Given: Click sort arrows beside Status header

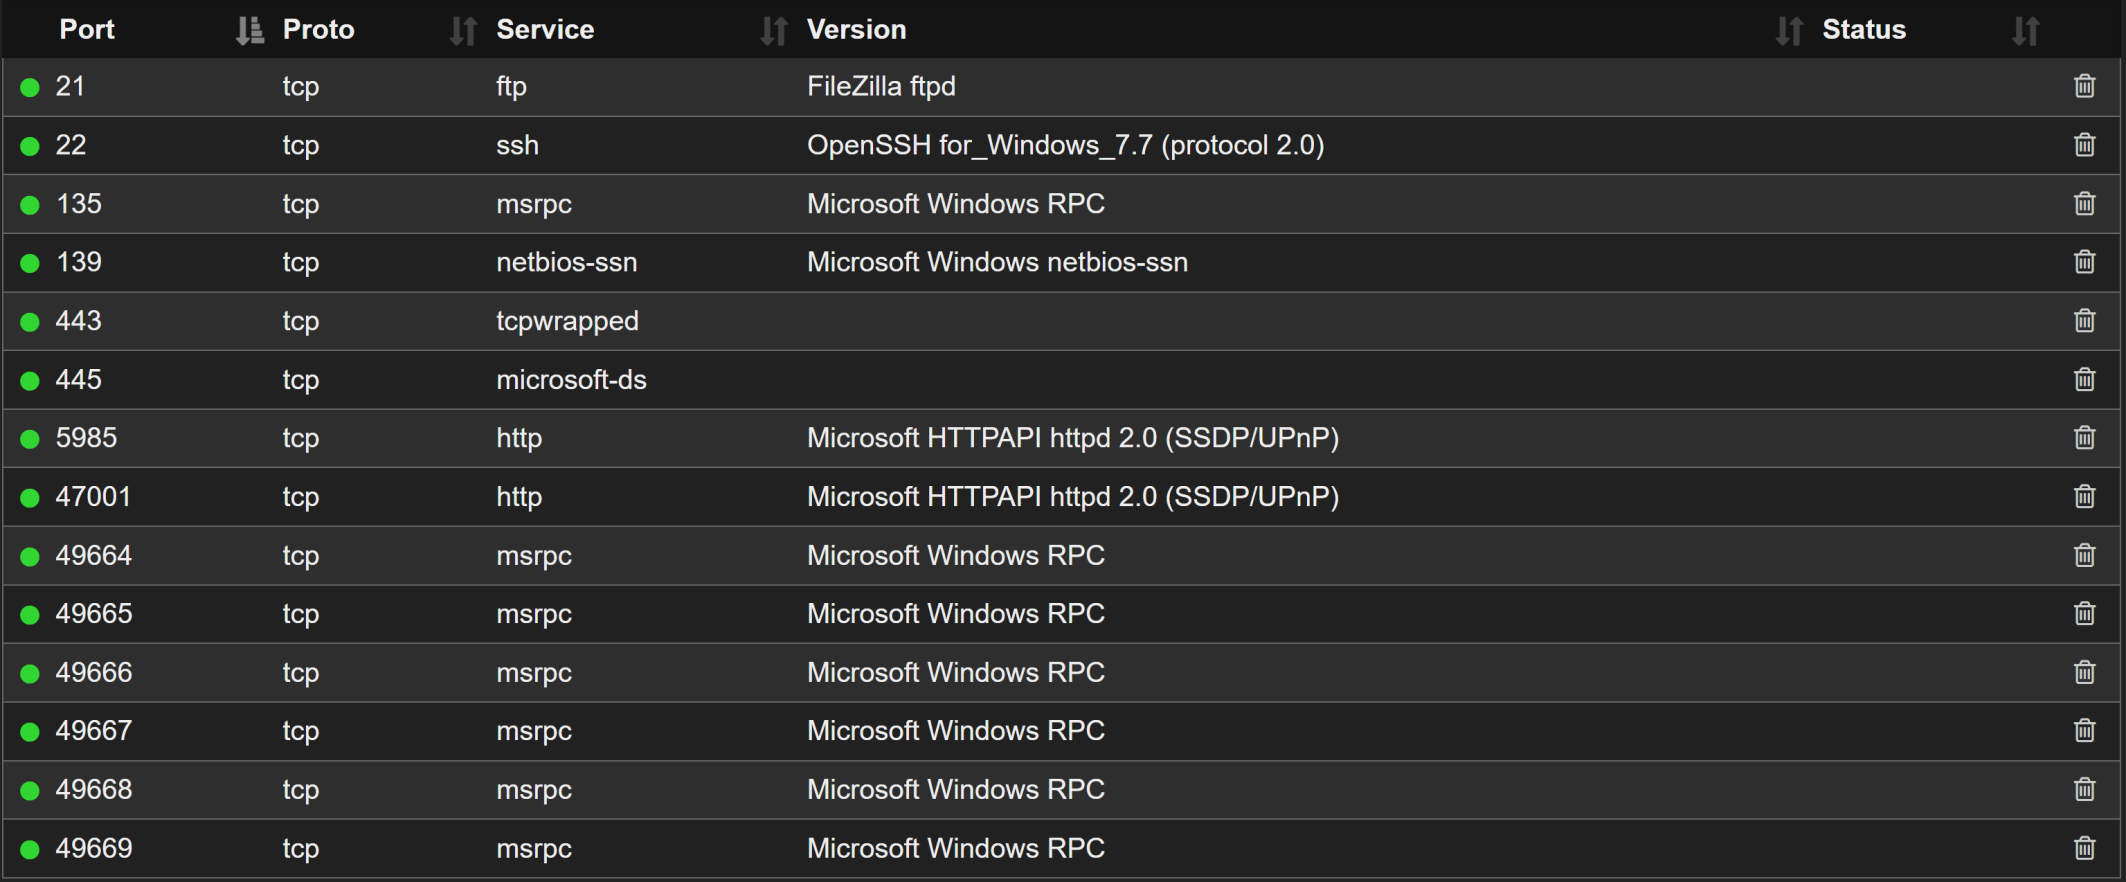Looking at the screenshot, I should coord(2025,31).
